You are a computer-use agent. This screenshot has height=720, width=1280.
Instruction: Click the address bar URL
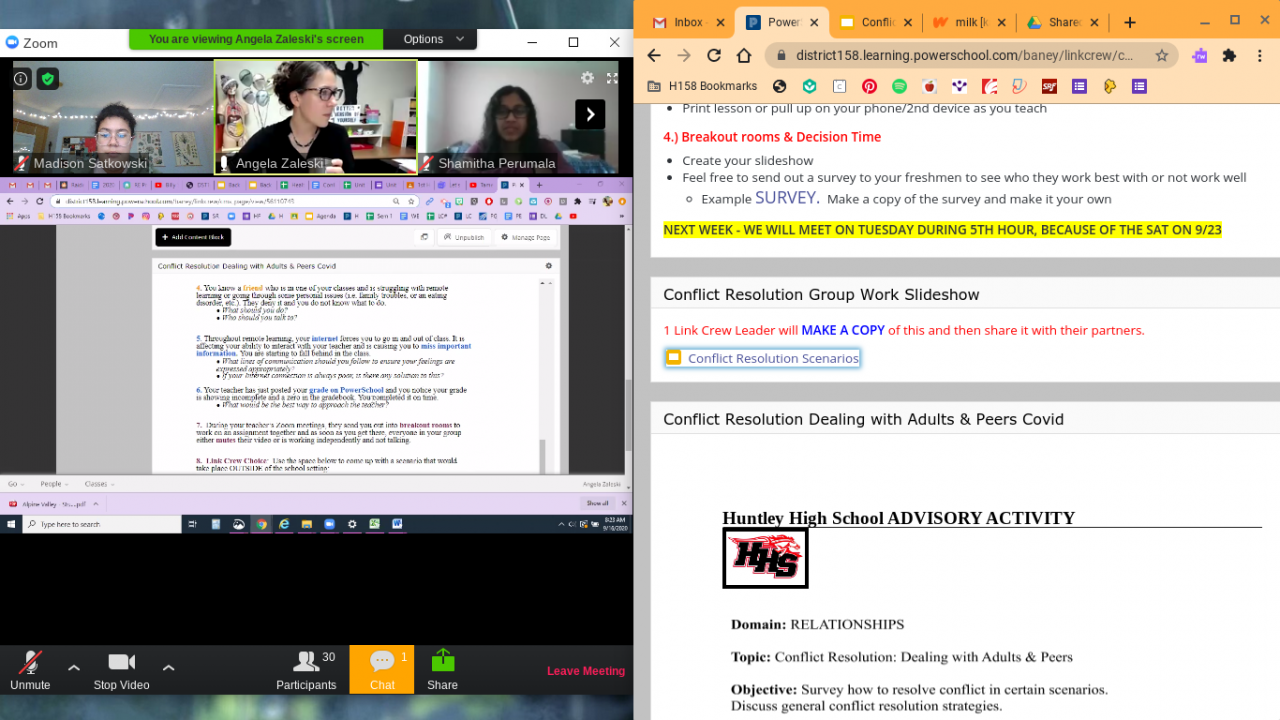click(x=964, y=56)
